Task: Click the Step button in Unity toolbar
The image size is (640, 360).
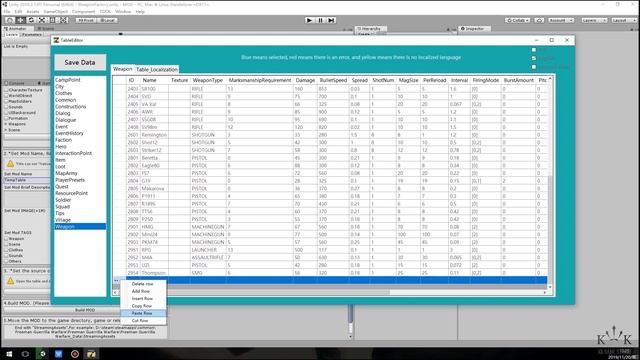Action: click(331, 20)
